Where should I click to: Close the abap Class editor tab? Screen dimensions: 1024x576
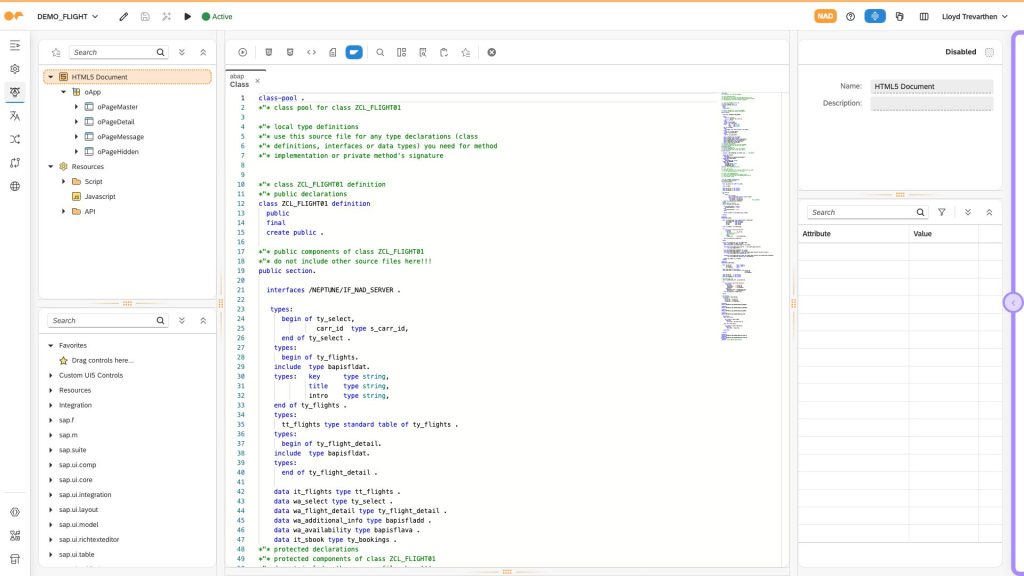(x=257, y=81)
